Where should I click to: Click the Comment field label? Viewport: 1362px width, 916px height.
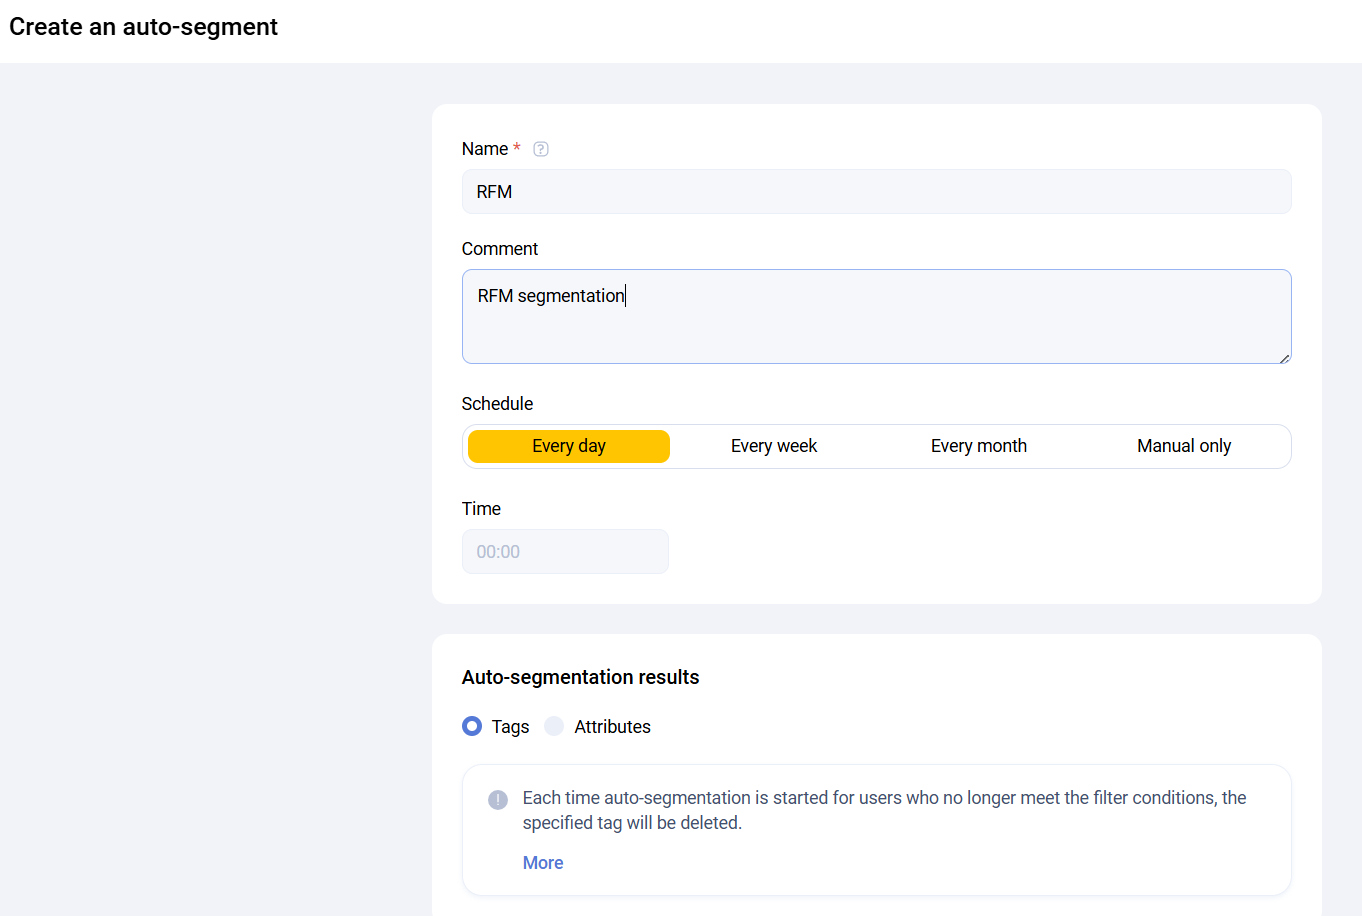pos(500,249)
